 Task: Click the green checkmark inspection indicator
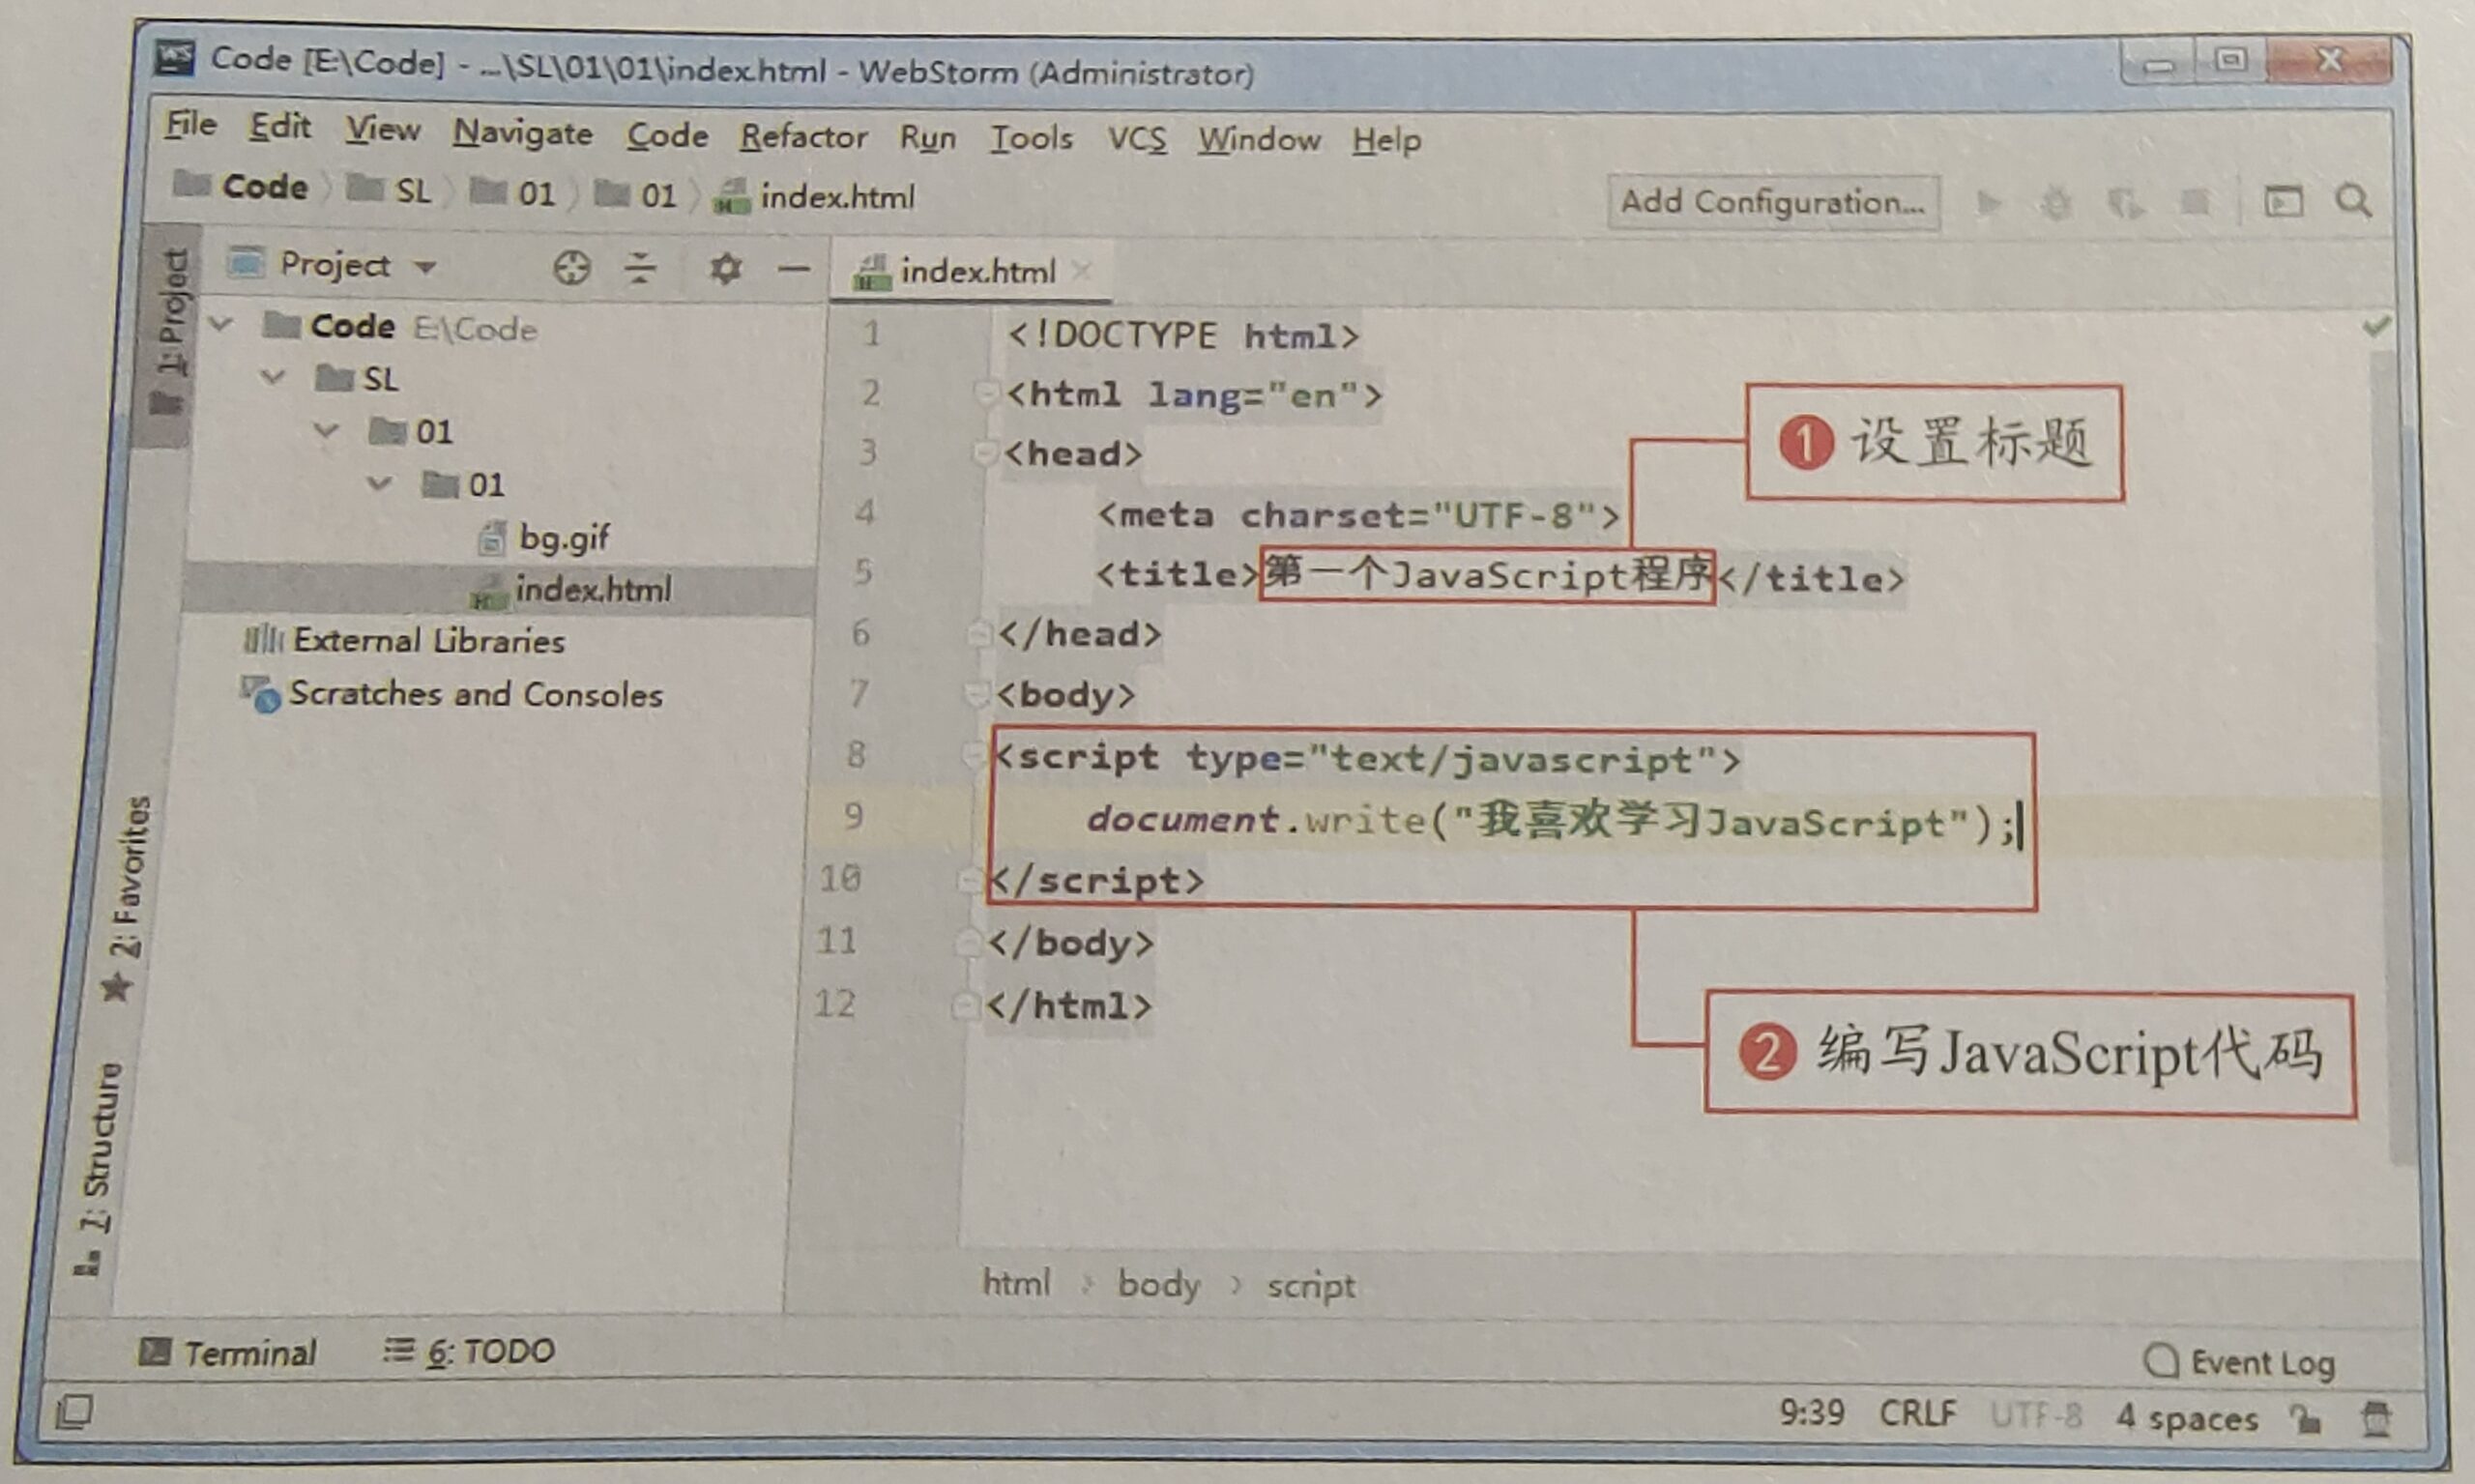point(2376,326)
